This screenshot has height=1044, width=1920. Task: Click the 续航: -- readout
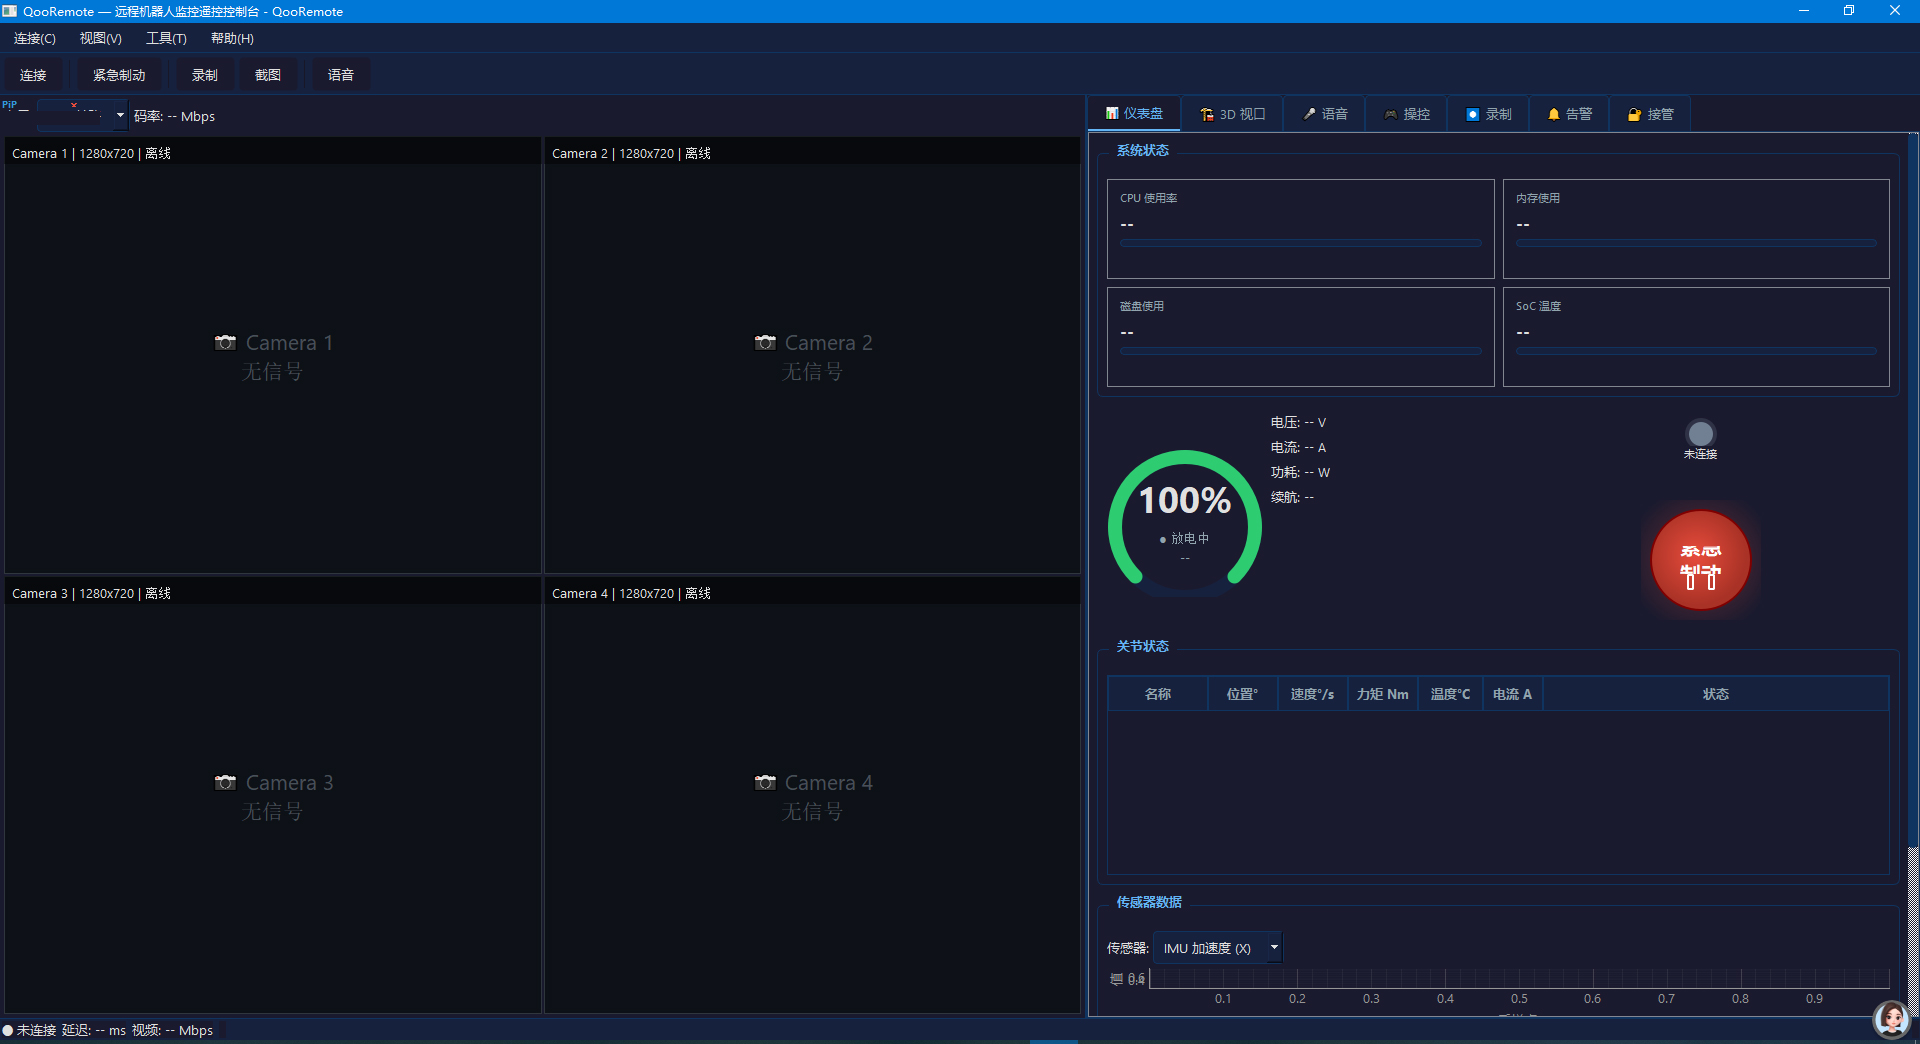[1292, 497]
